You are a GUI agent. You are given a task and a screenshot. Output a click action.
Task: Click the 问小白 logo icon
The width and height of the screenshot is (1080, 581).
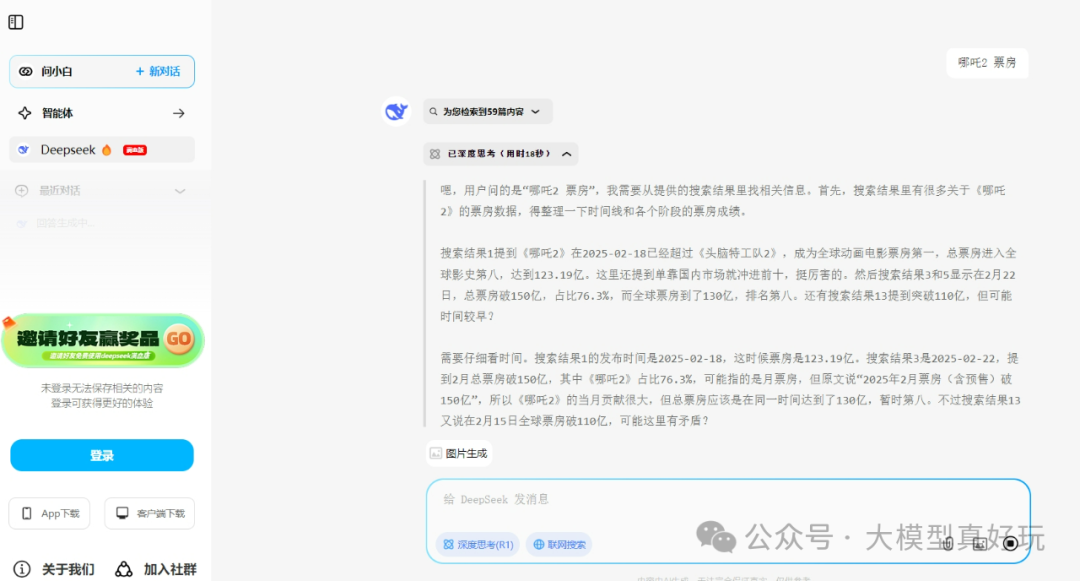(x=25, y=72)
